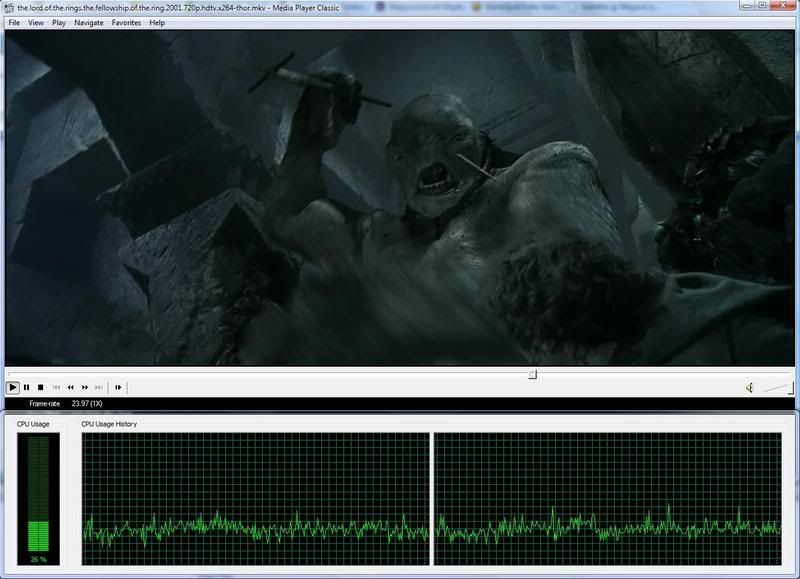The width and height of the screenshot is (800, 579).
Task: Open the View menu
Action: pos(36,22)
